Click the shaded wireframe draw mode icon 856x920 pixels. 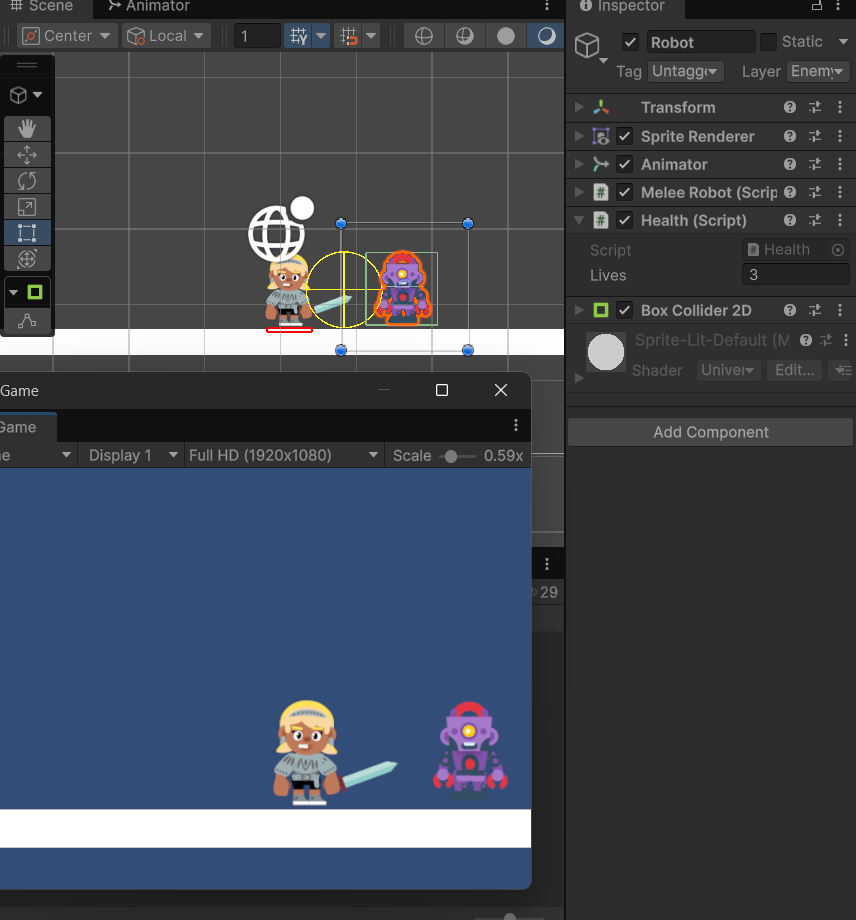pyautogui.click(x=465, y=36)
